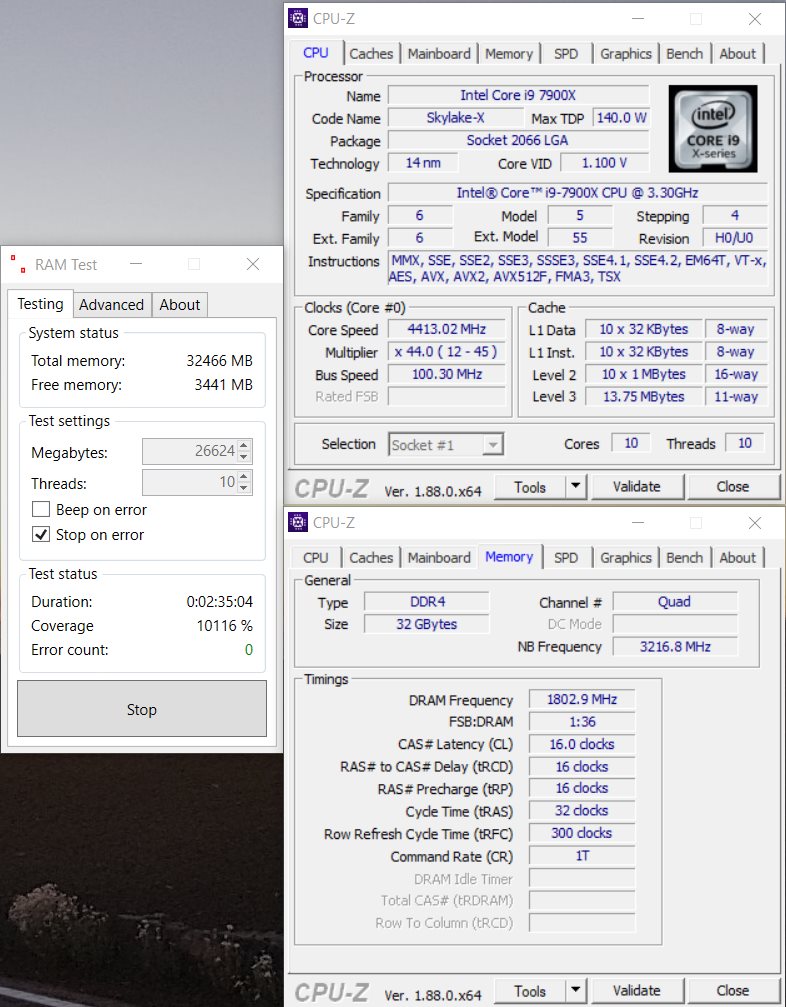The image size is (786, 1007).
Task: Uncheck Stop on error checkbox
Action: pos(41,534)
